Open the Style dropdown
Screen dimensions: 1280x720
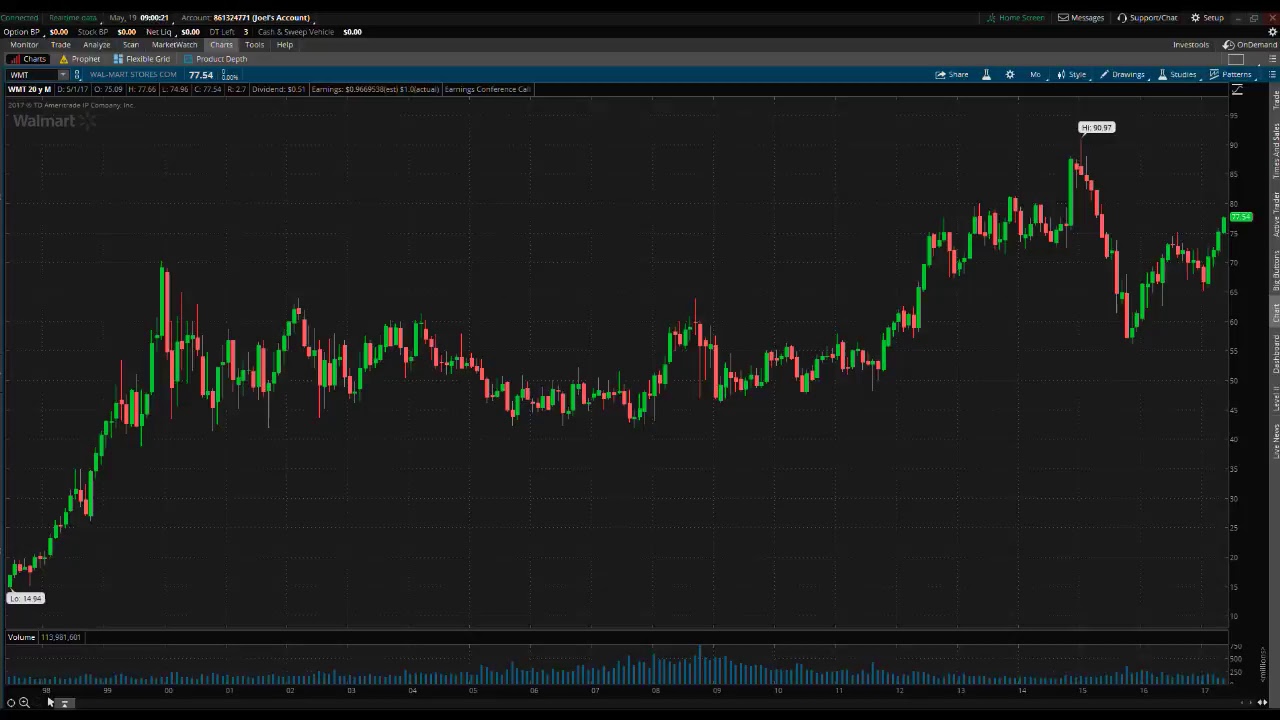[1072, 75]
